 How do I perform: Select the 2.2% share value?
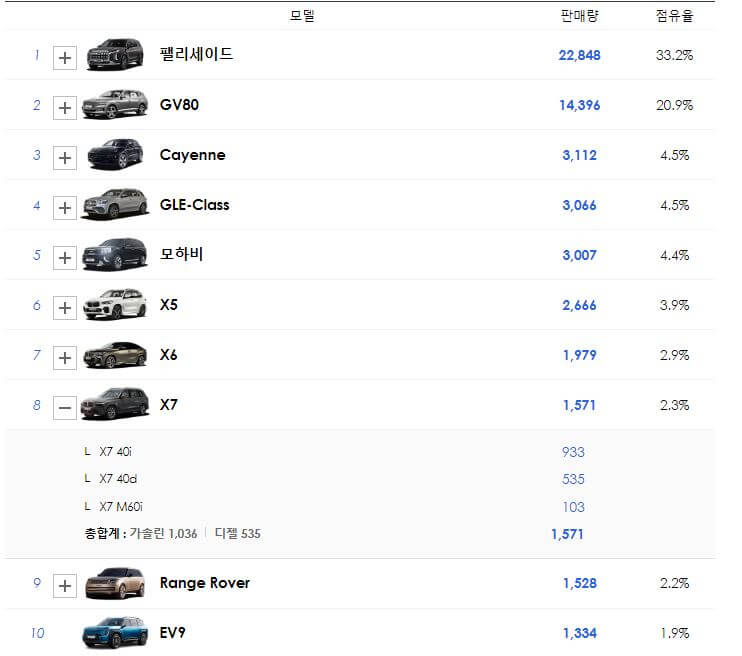tap(674, 584)
